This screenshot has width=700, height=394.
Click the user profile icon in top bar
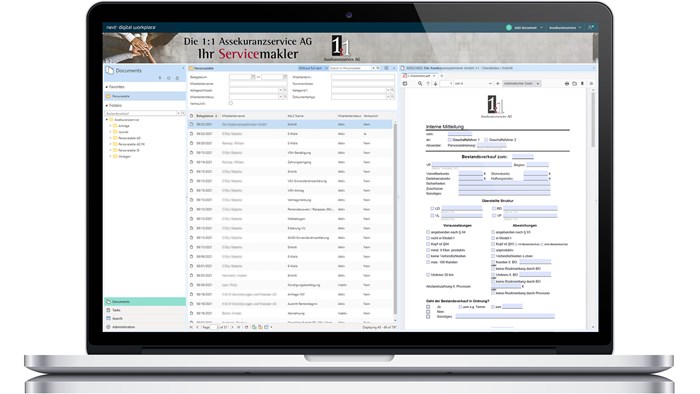tap(591, 27)
